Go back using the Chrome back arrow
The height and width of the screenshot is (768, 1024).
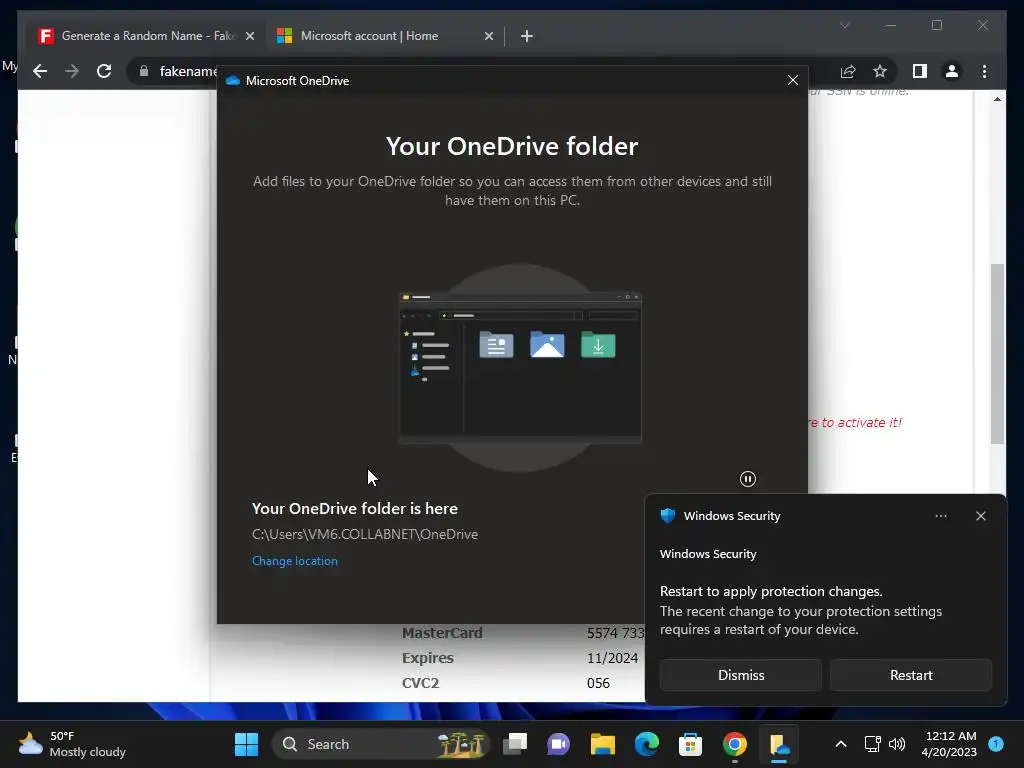click(40, 71)
